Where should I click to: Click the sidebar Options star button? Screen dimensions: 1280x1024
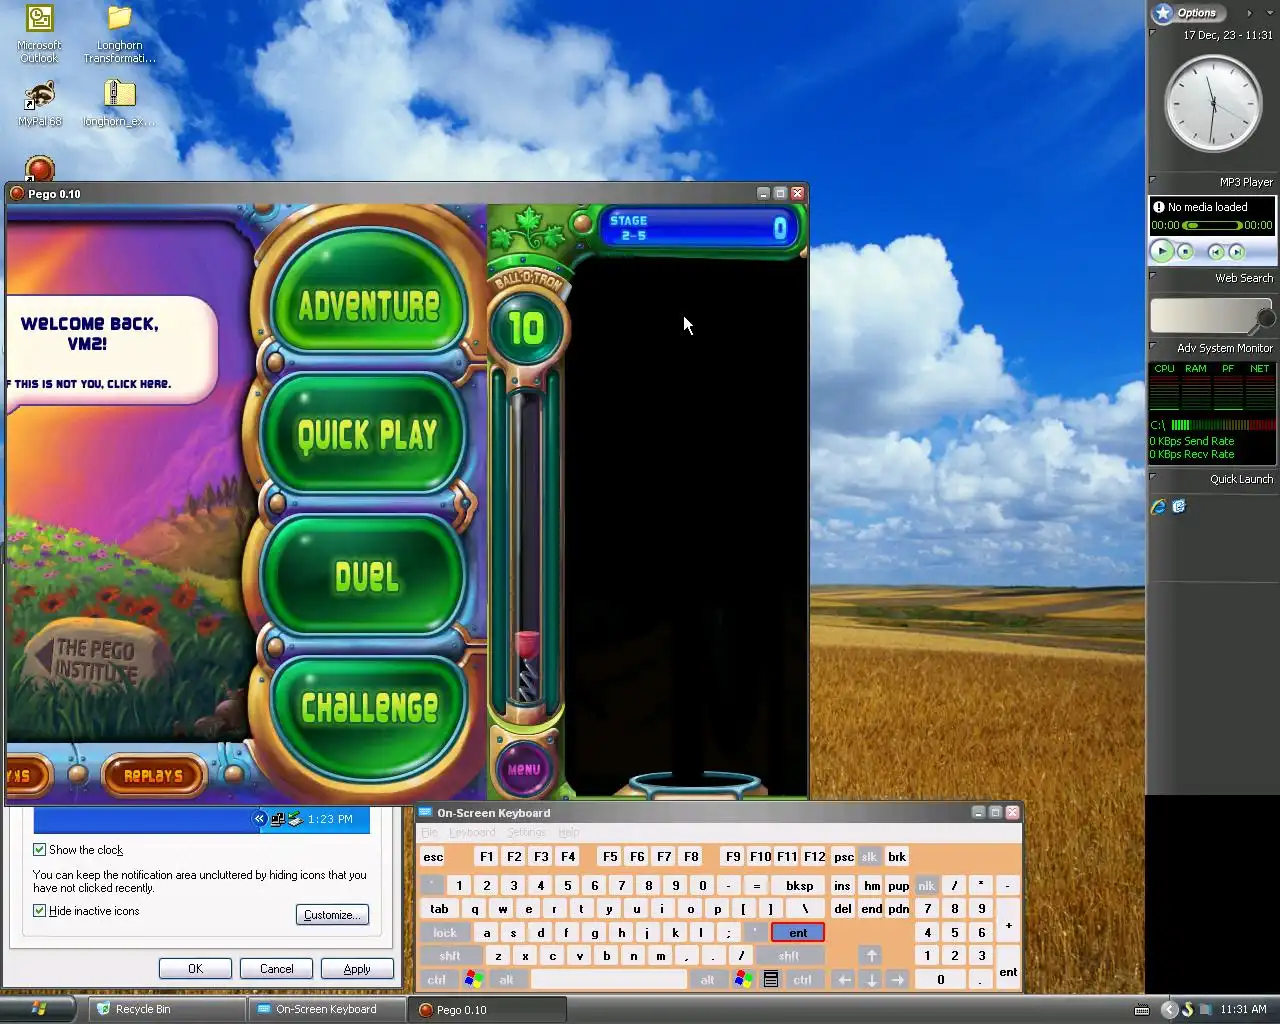click(x=1187, y=13)
